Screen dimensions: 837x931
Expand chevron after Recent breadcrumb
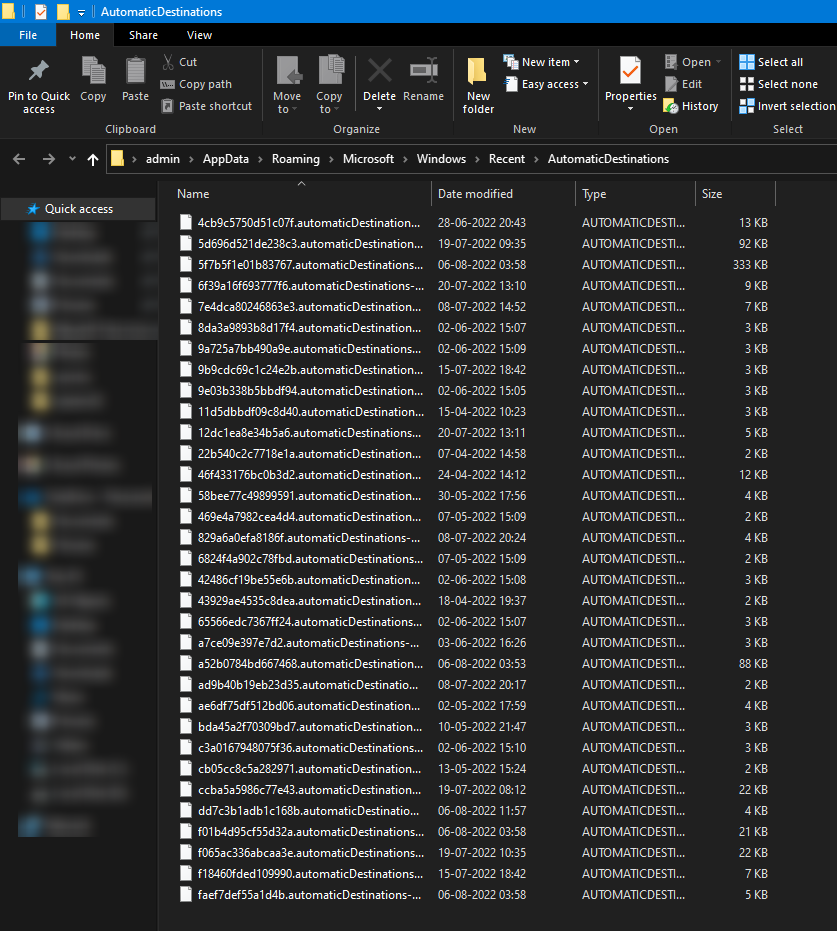[x=536, y=159]
